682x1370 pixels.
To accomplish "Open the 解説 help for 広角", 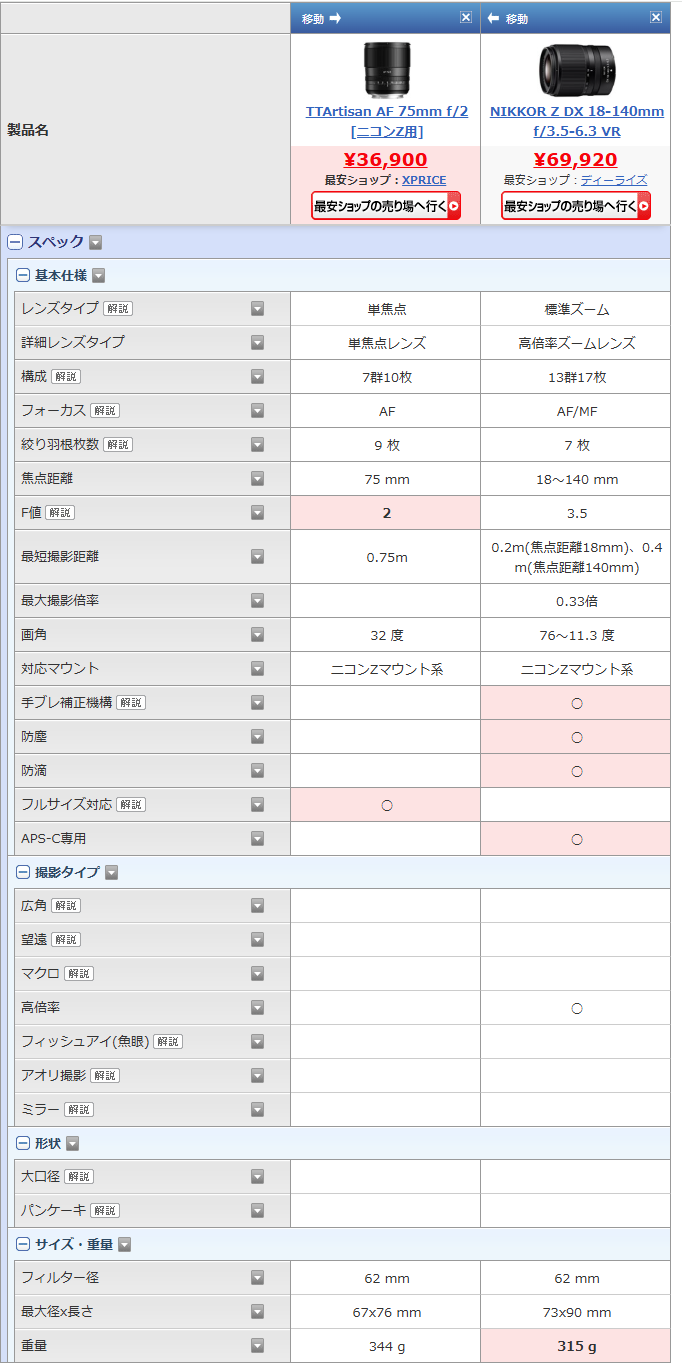I will point(65,906).
